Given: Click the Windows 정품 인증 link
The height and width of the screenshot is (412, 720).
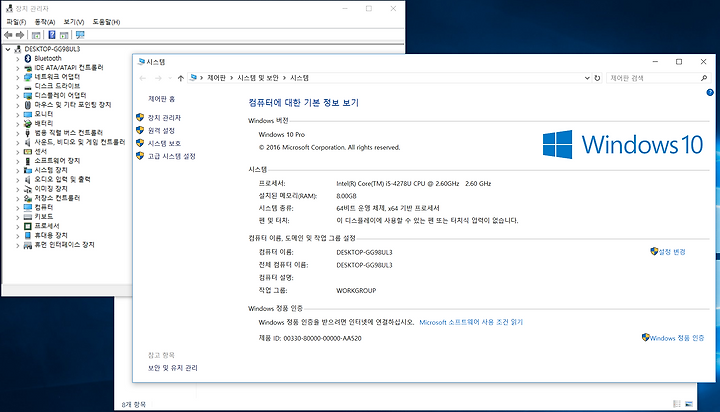Looking at the screenshot, I should (676, 338).
